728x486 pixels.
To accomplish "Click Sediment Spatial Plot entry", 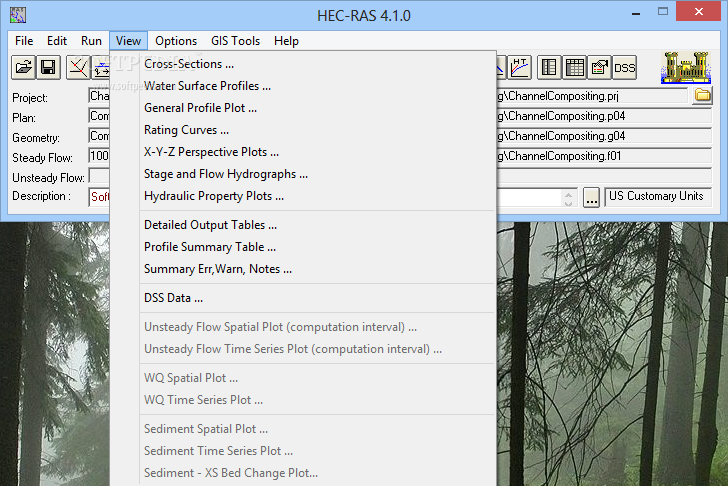I will [x=303, y=429].
